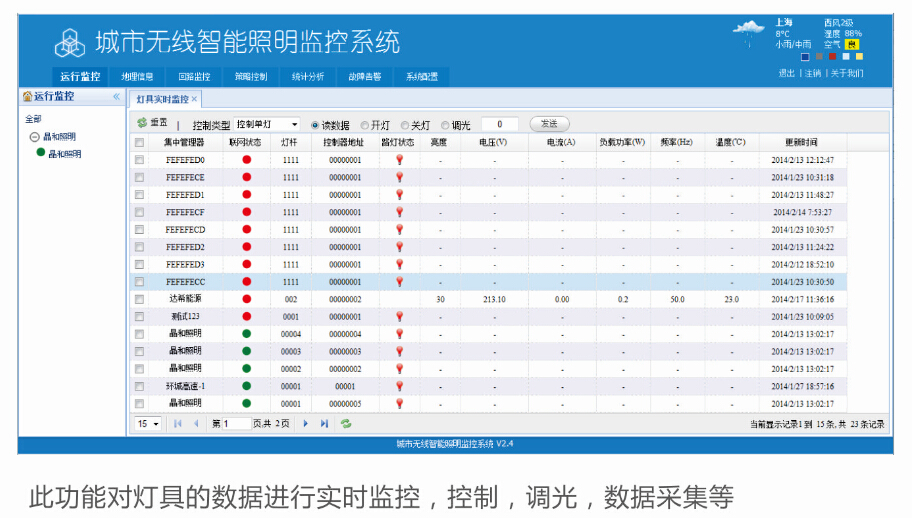Select the 全部 tree root
Viewport: 912px width, 518px height.
(x=33, y=119)
